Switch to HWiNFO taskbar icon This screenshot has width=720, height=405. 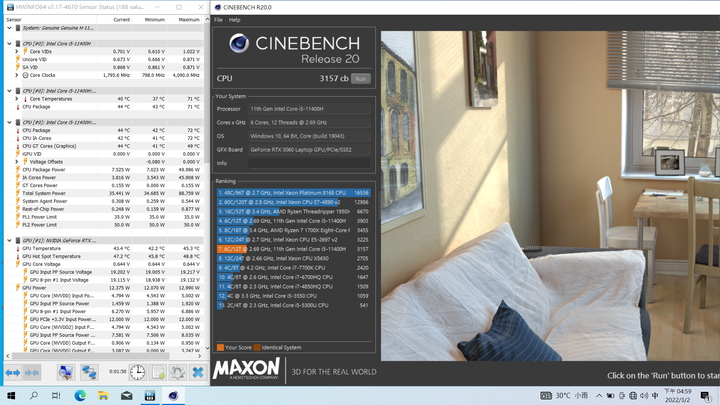pyautogui.click(x=150, y=395)
